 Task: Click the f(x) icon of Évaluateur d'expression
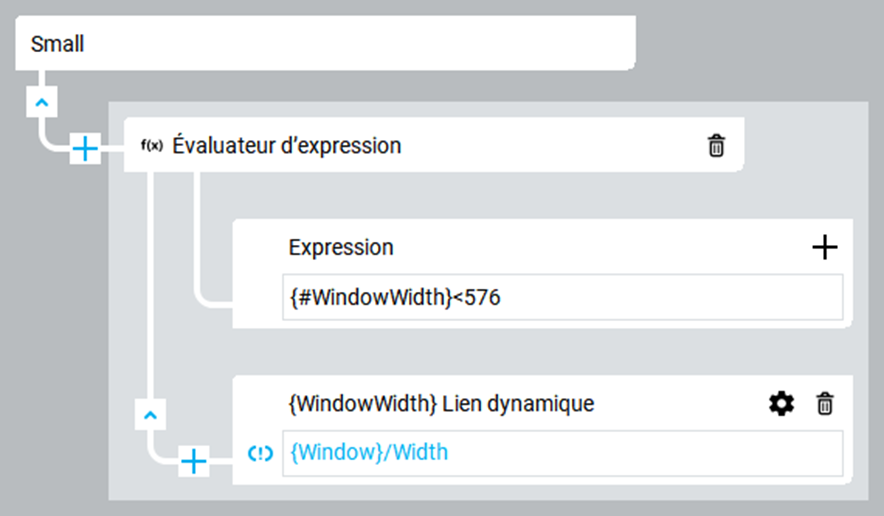pos(152,145)
